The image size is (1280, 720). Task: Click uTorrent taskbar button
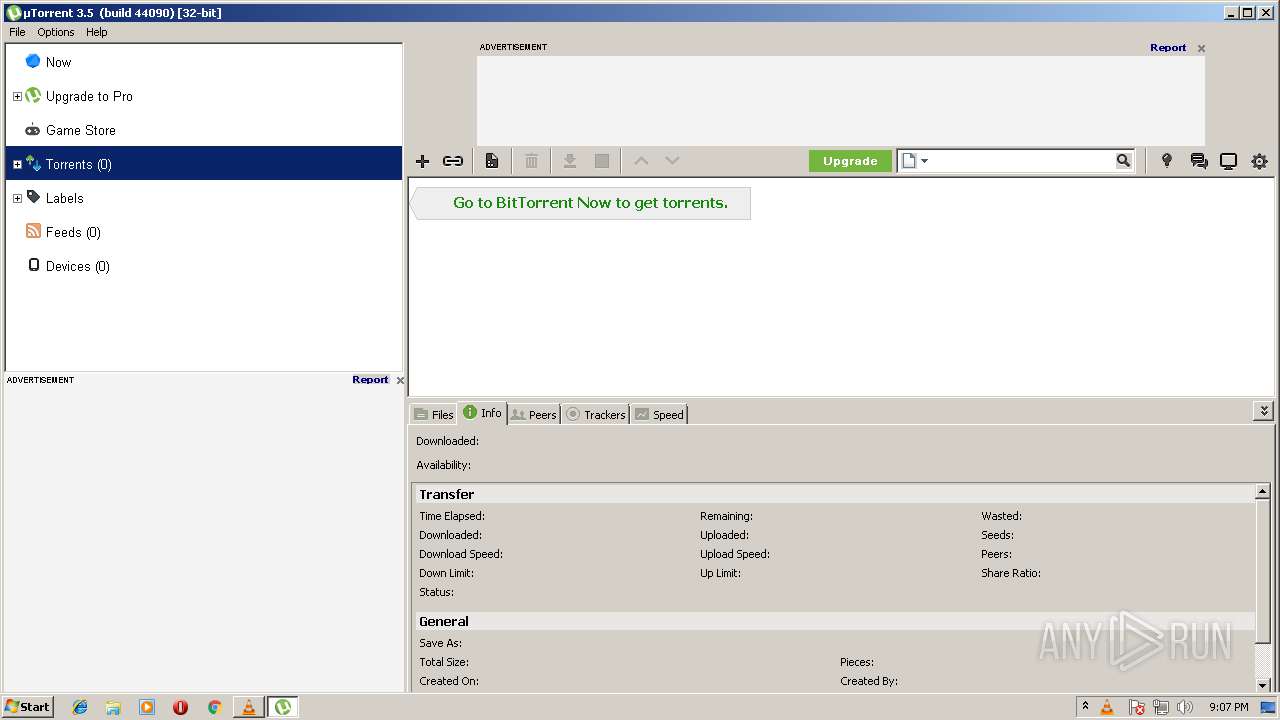pos(283,707)
